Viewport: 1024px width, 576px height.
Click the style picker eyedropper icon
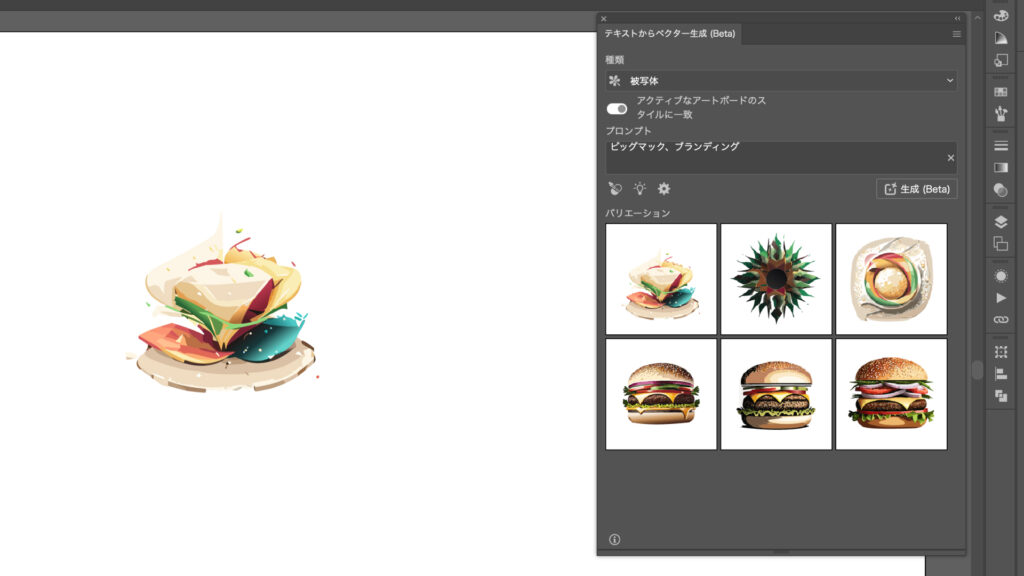point(615,189)
